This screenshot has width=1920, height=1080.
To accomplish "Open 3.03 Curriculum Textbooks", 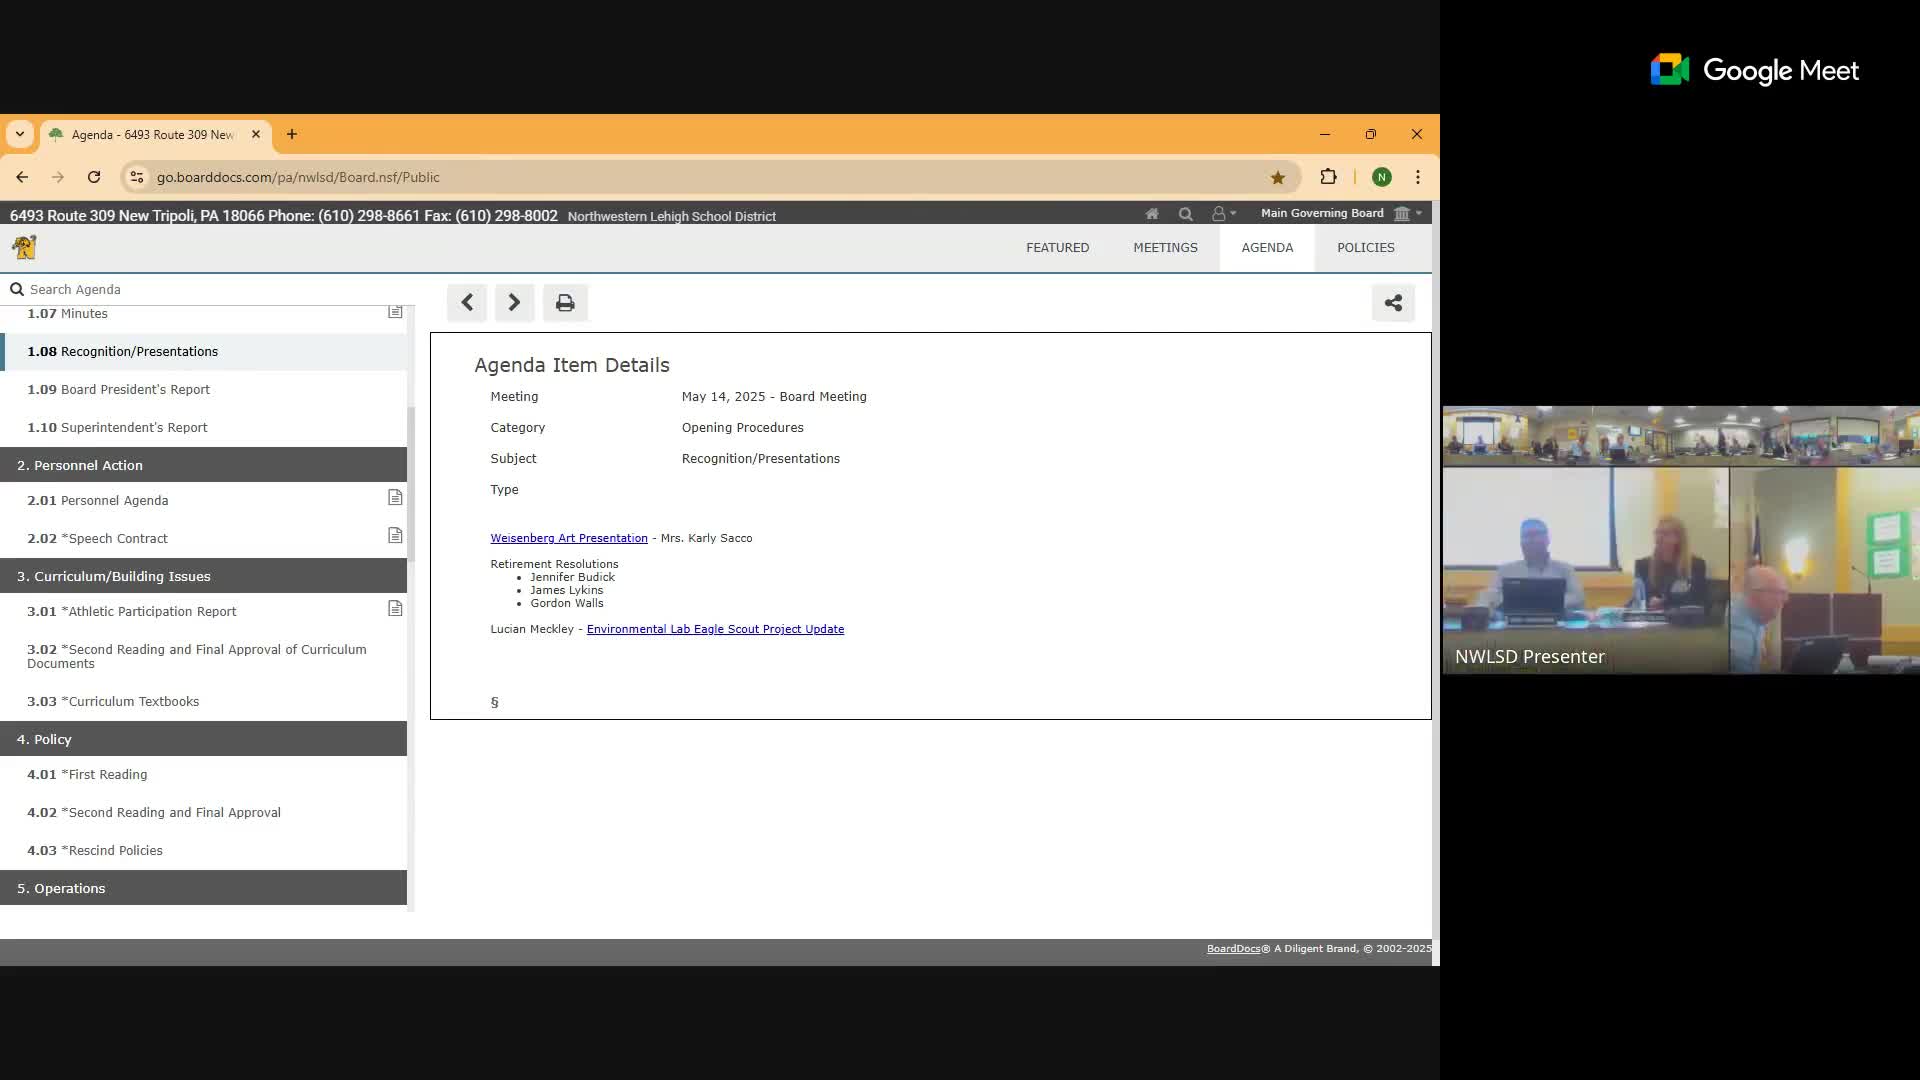I will (x=204, y=701).
